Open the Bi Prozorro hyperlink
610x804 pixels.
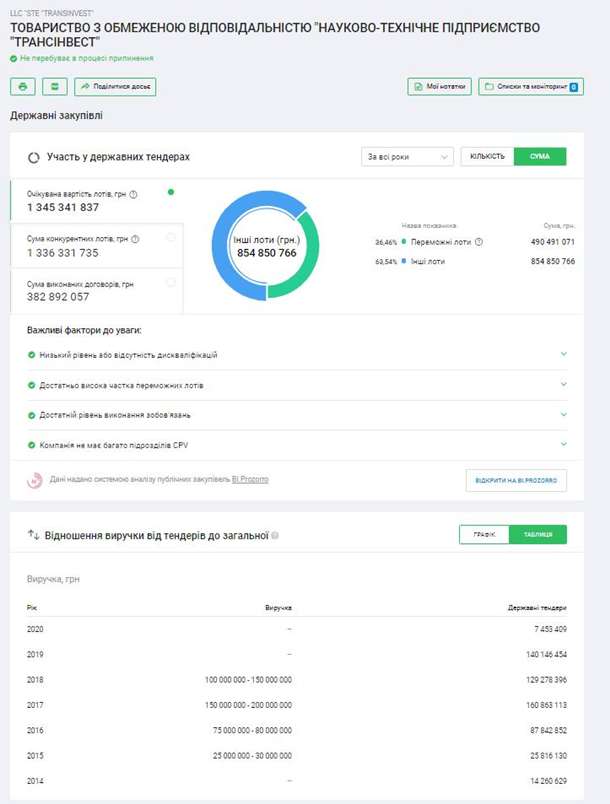click(x=250, y=480)
